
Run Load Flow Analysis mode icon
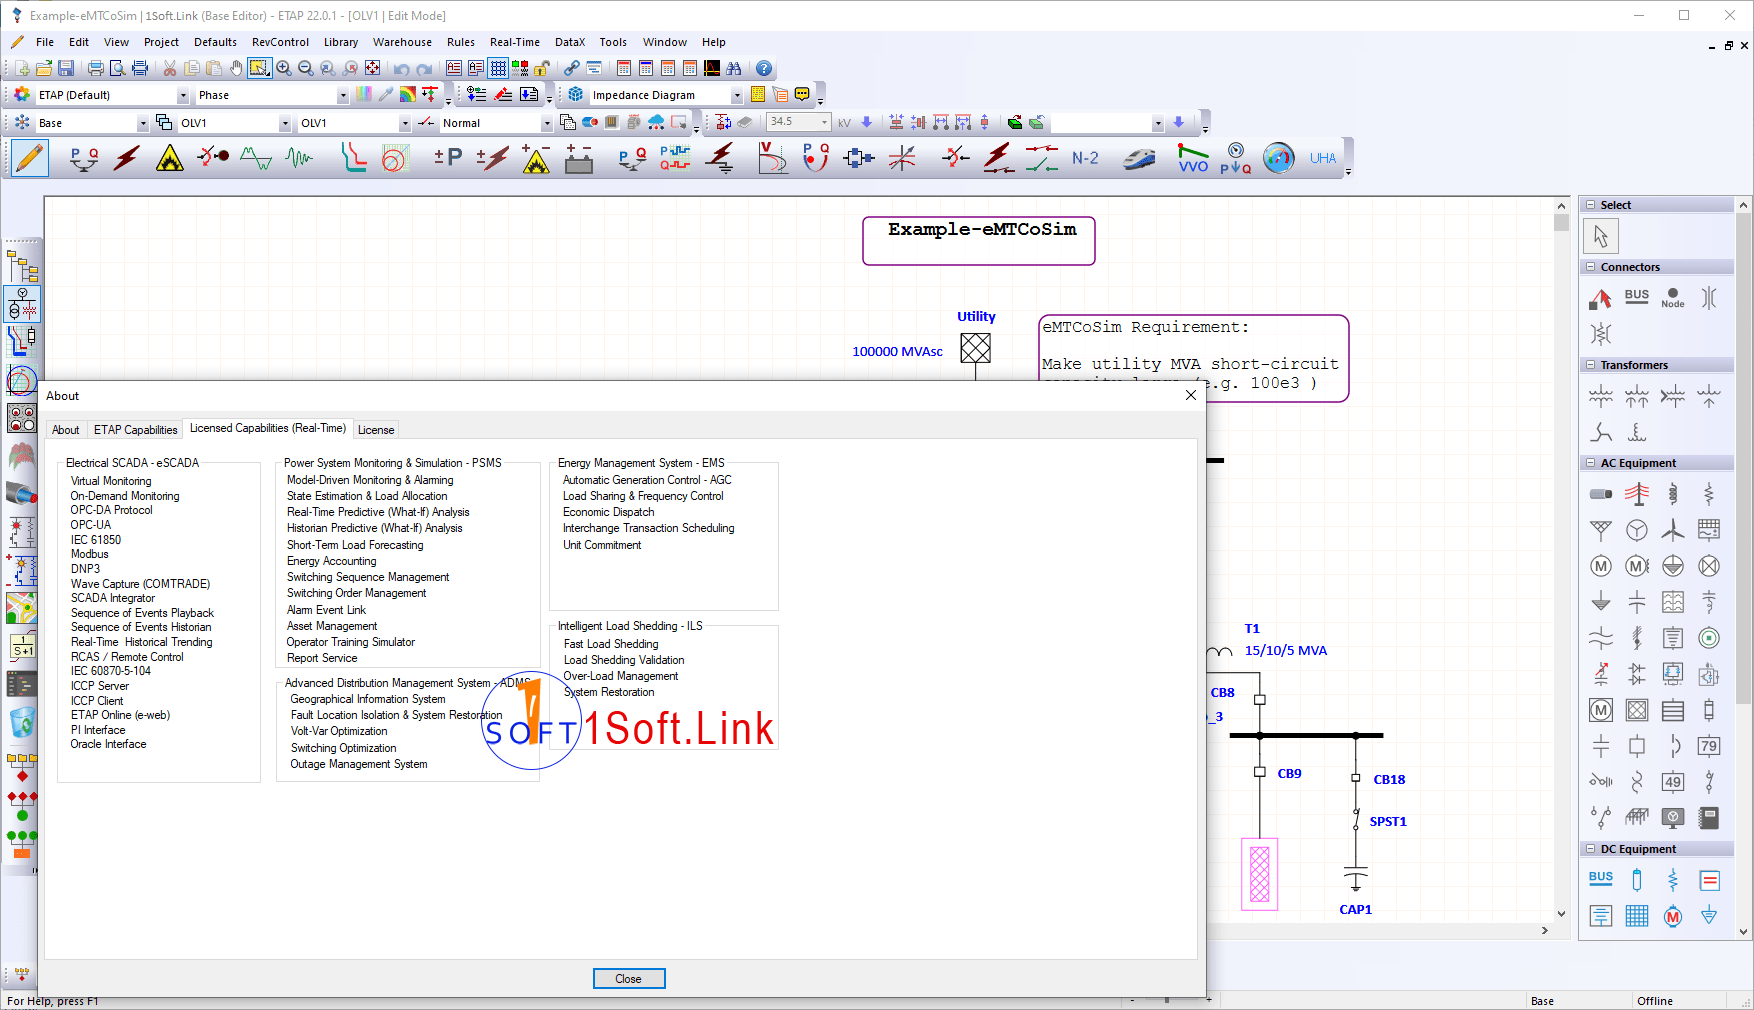(x=84, y=158)
